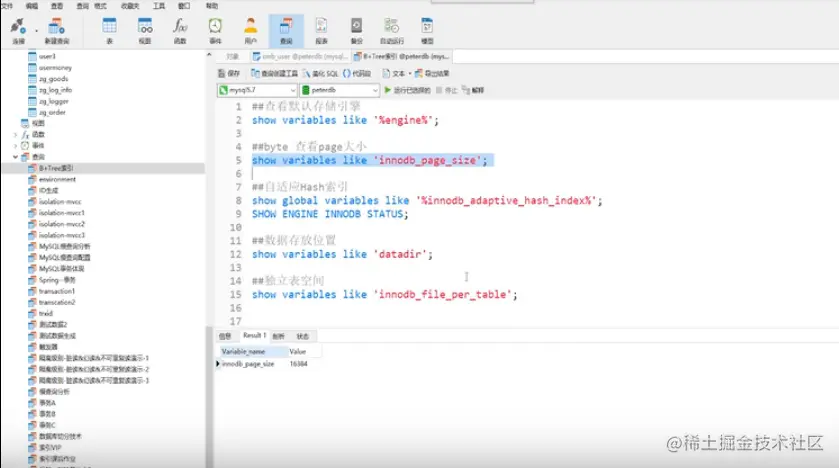This screenshot has width=839, height=468.
Task: Open the 文件 (File) menu
Action: [7, 6]
